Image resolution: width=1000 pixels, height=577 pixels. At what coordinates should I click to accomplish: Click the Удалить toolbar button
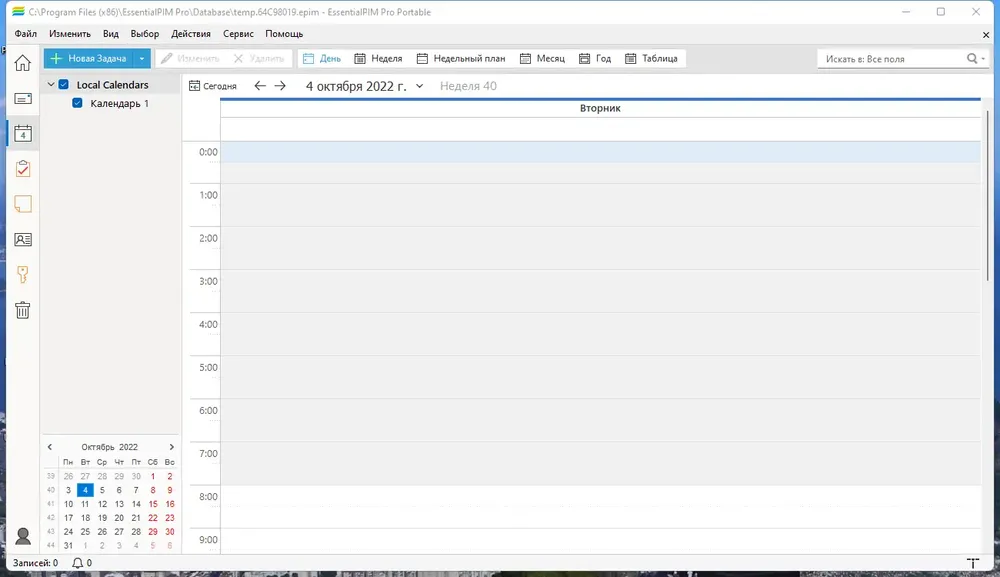259,59
